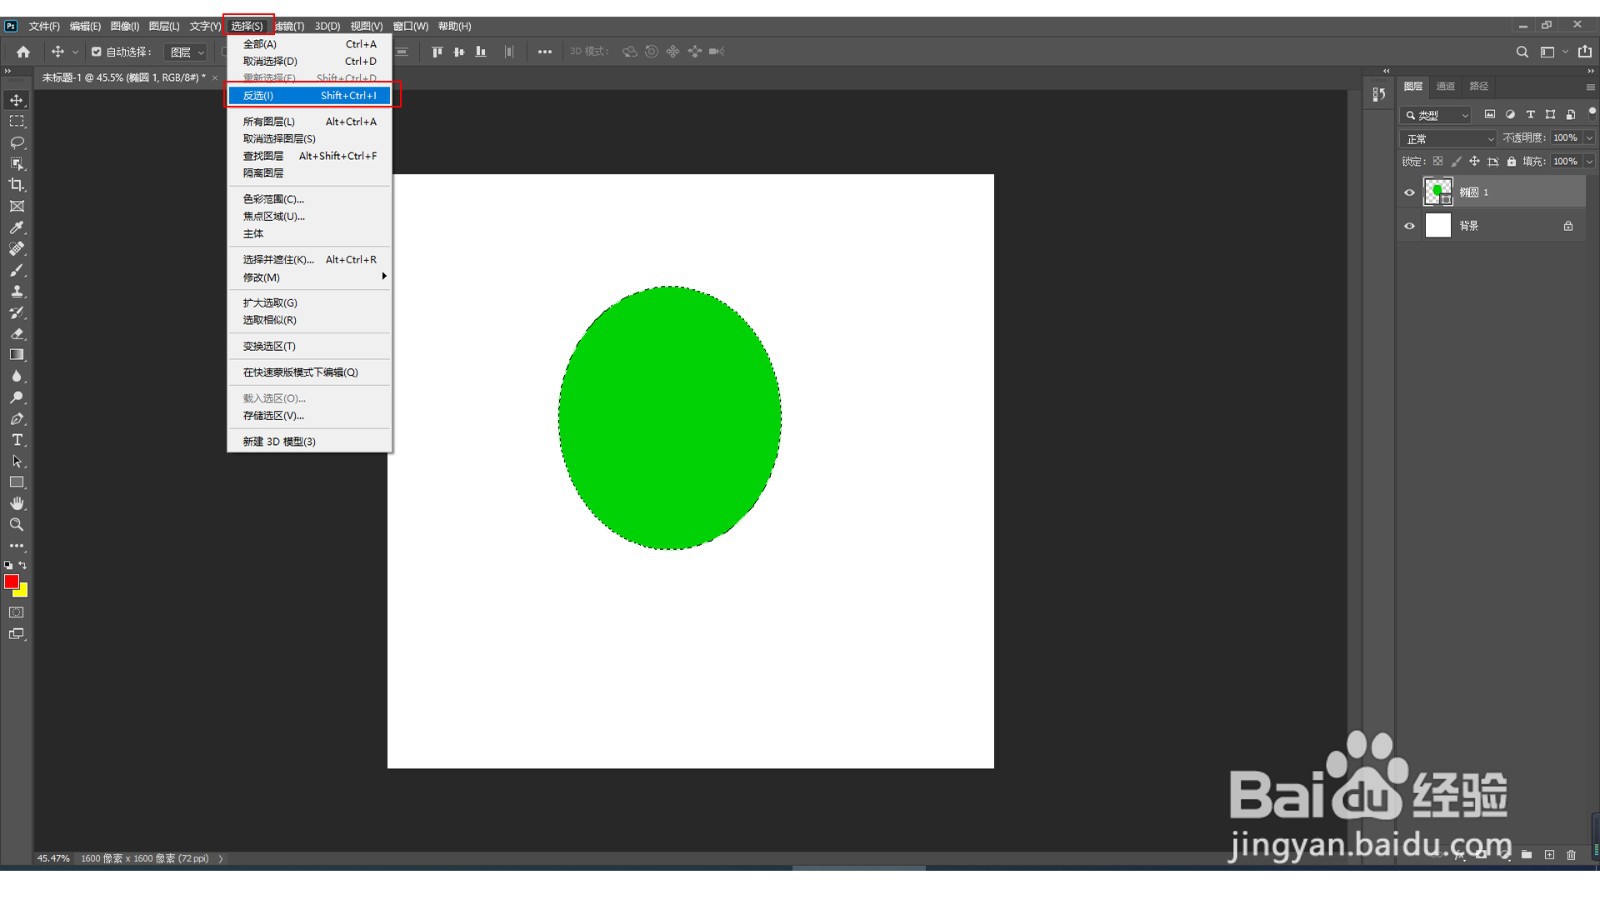Screen dimensions: 1600x900
Task: Select the Crop tool
Action: click(17, 185)
